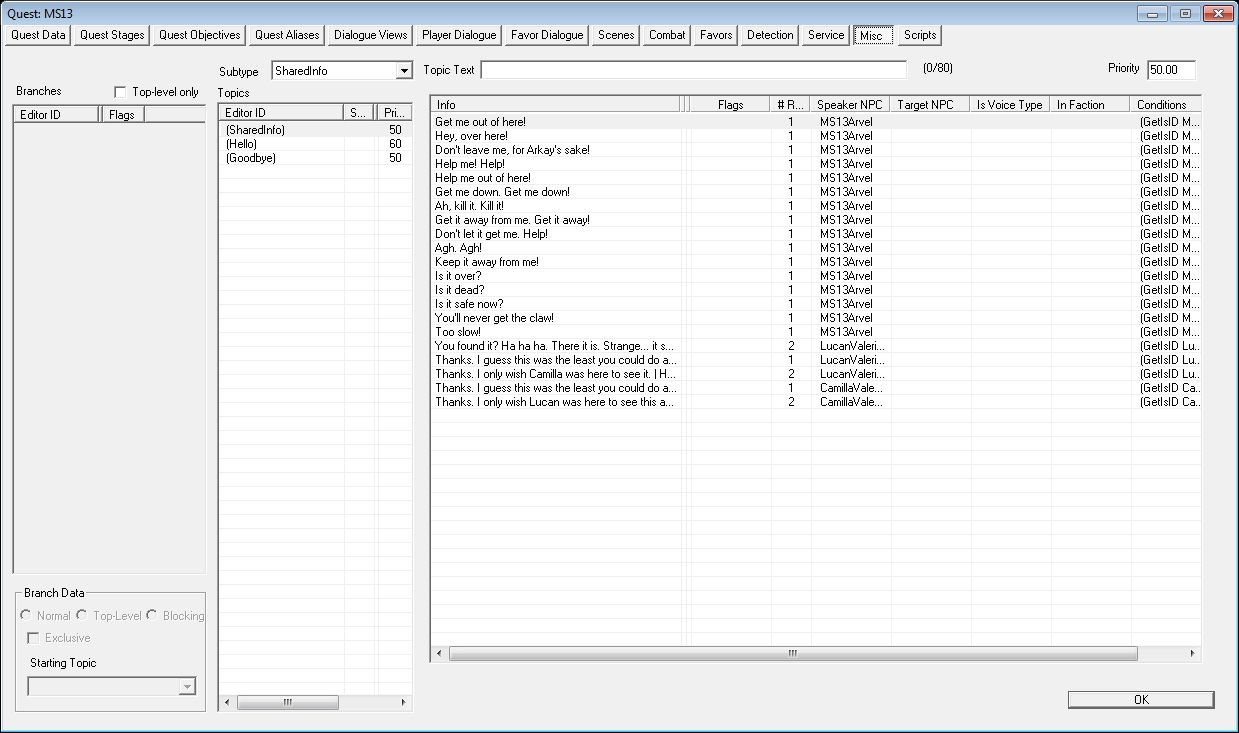Open the Detection tab
This screenshot has width=1239, height=733.
770,35
